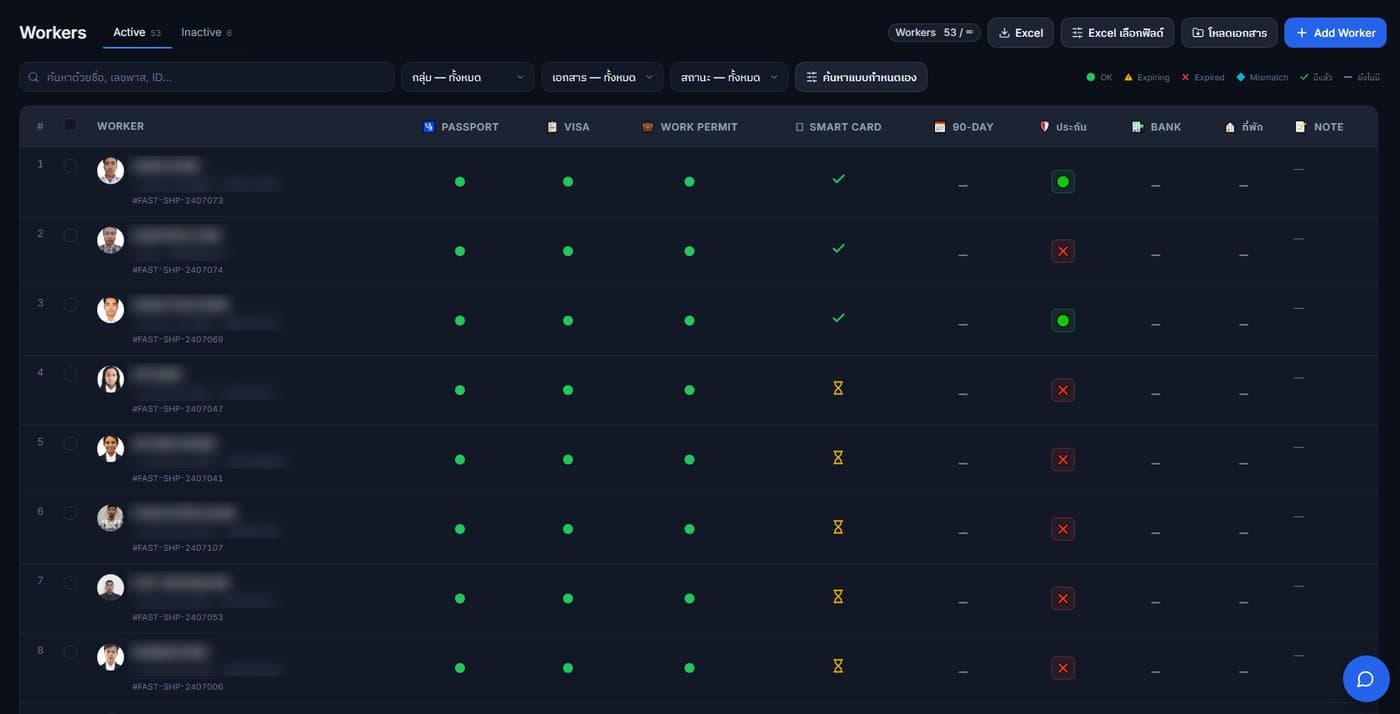Click the Add Worker button
Screen dimensions: 1400x714
pos(1335,33)
